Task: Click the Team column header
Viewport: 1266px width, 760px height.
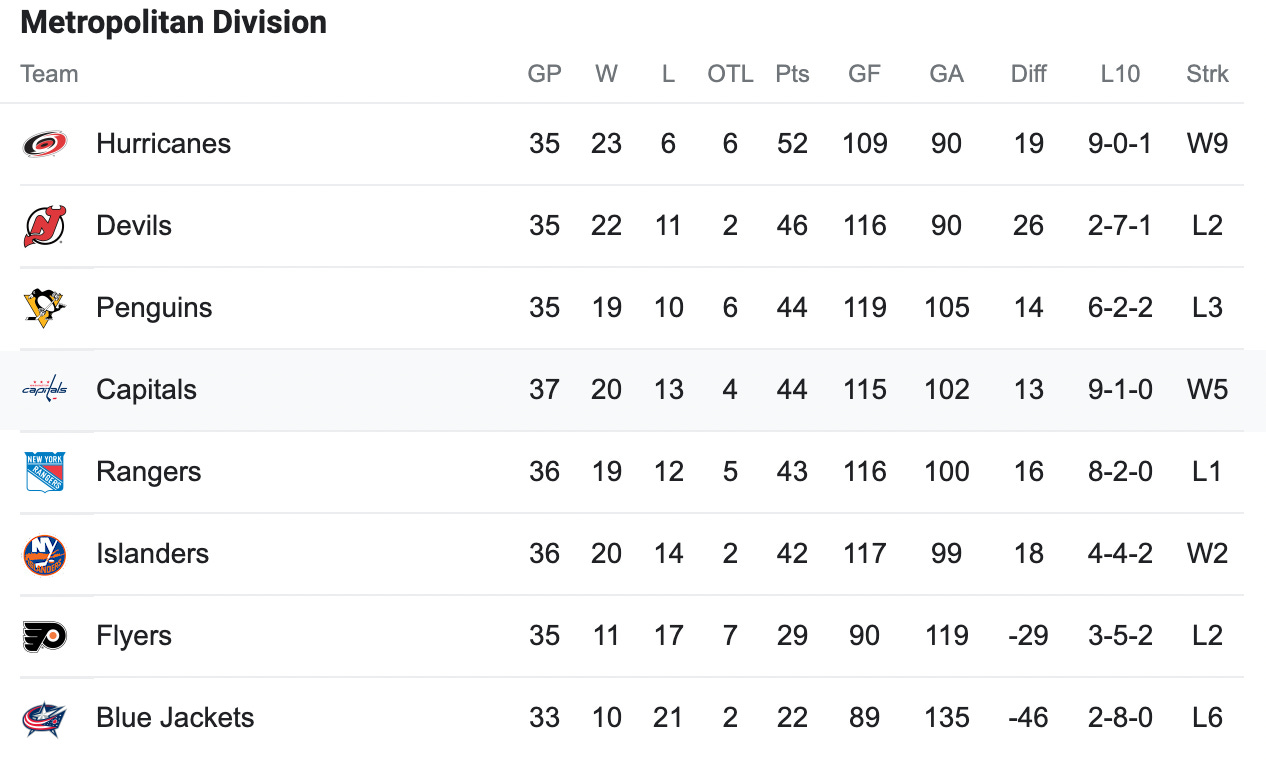Action: [x=49, y=74]
